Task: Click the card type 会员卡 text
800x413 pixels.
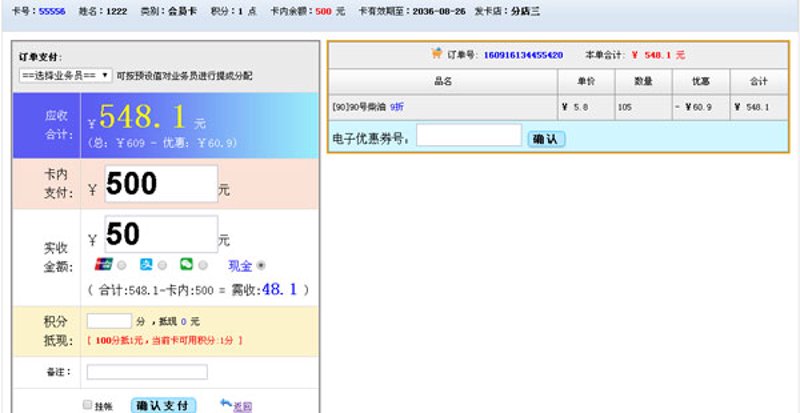Action: [x=182, y=11]
